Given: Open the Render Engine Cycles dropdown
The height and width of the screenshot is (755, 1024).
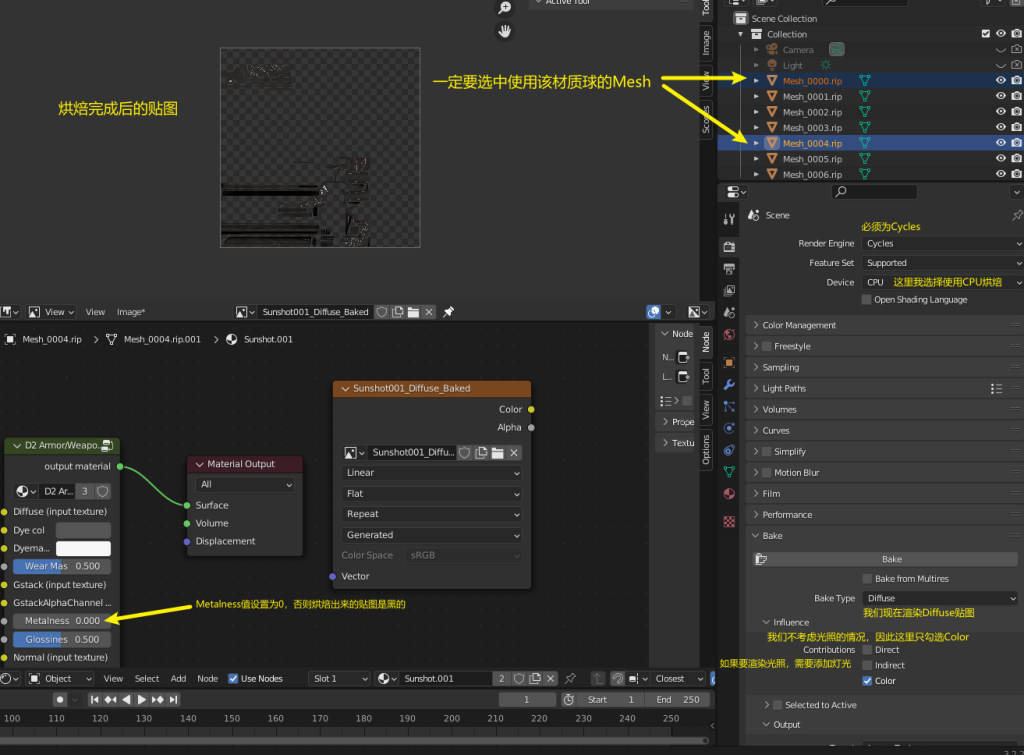Looking at the screenshot, I should tap(940, 243).
